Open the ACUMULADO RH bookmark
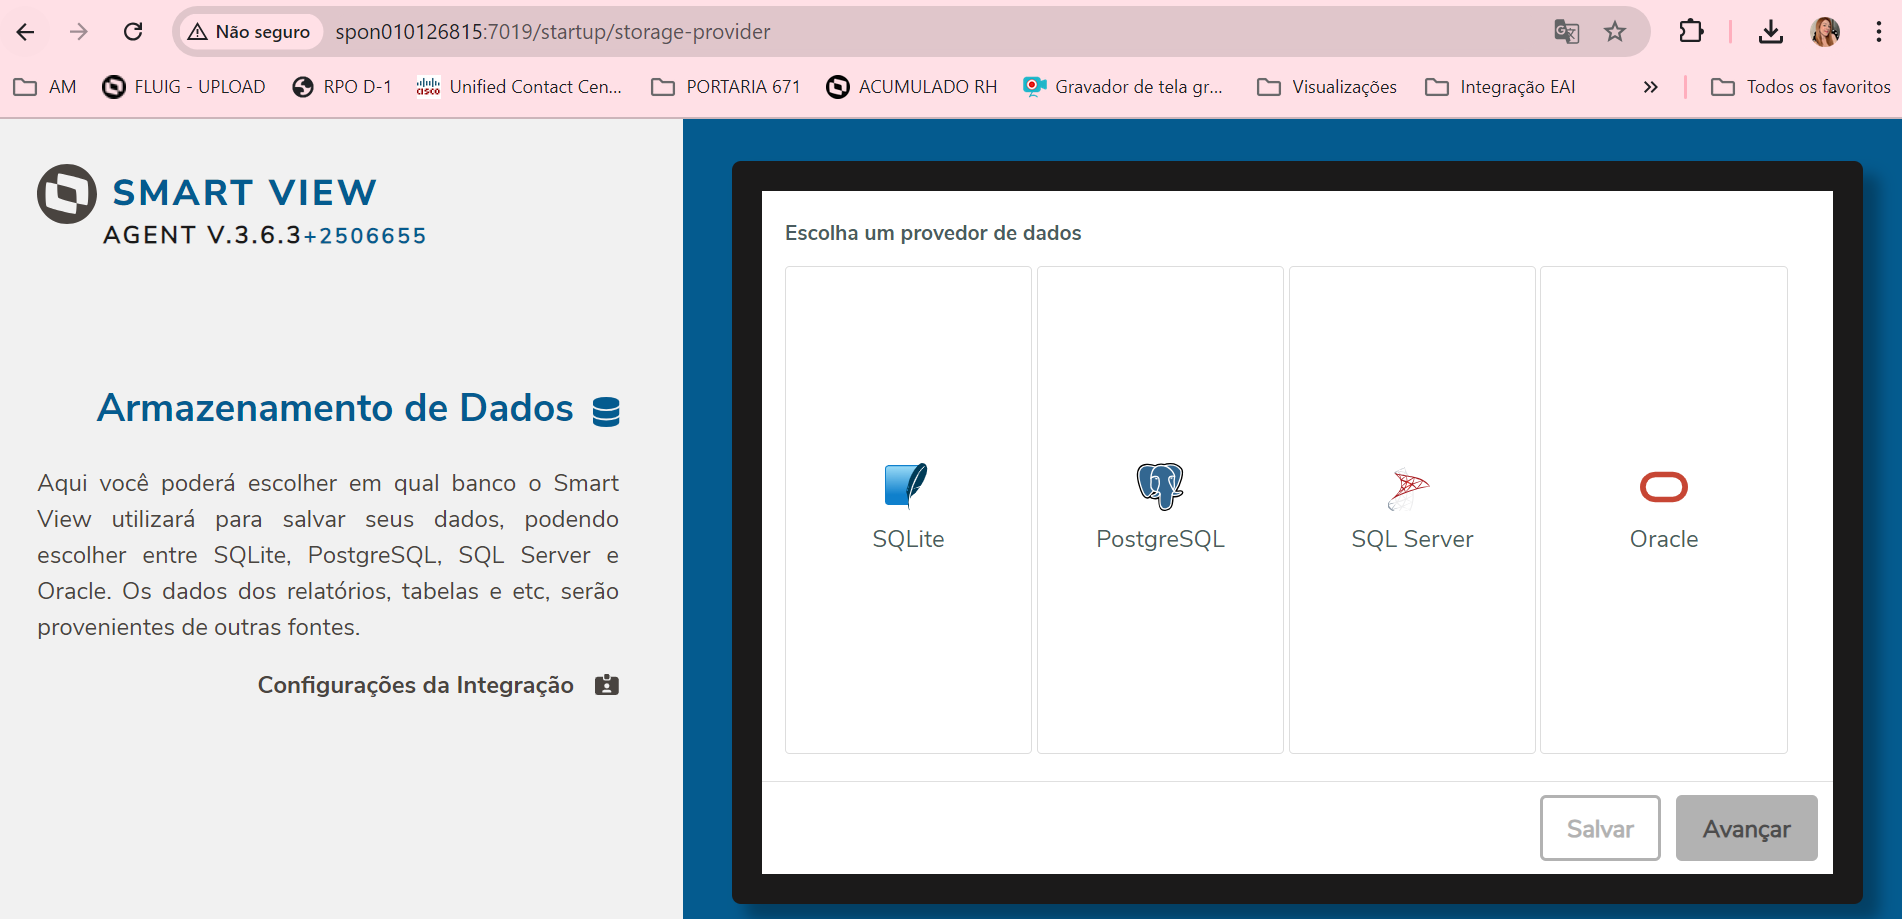Viewport: 1902px width, 919px height. pyautogui.click(x=912, y=87)
